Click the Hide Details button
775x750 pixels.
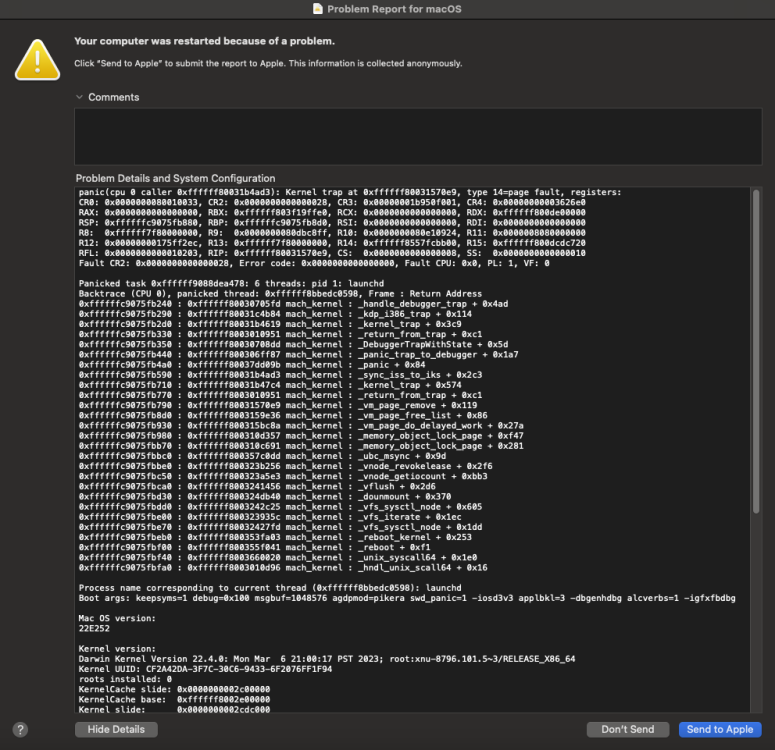coord(116,729)
